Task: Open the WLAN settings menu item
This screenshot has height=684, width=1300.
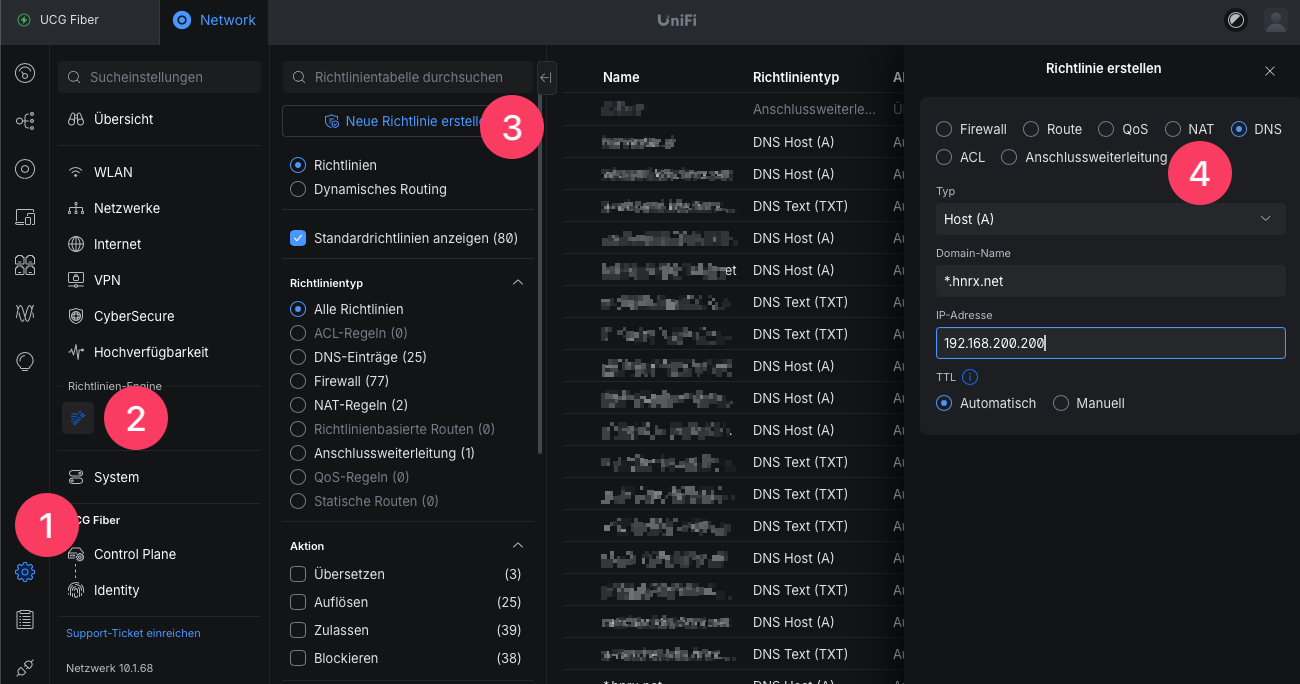Action: (x=113, y=172)
